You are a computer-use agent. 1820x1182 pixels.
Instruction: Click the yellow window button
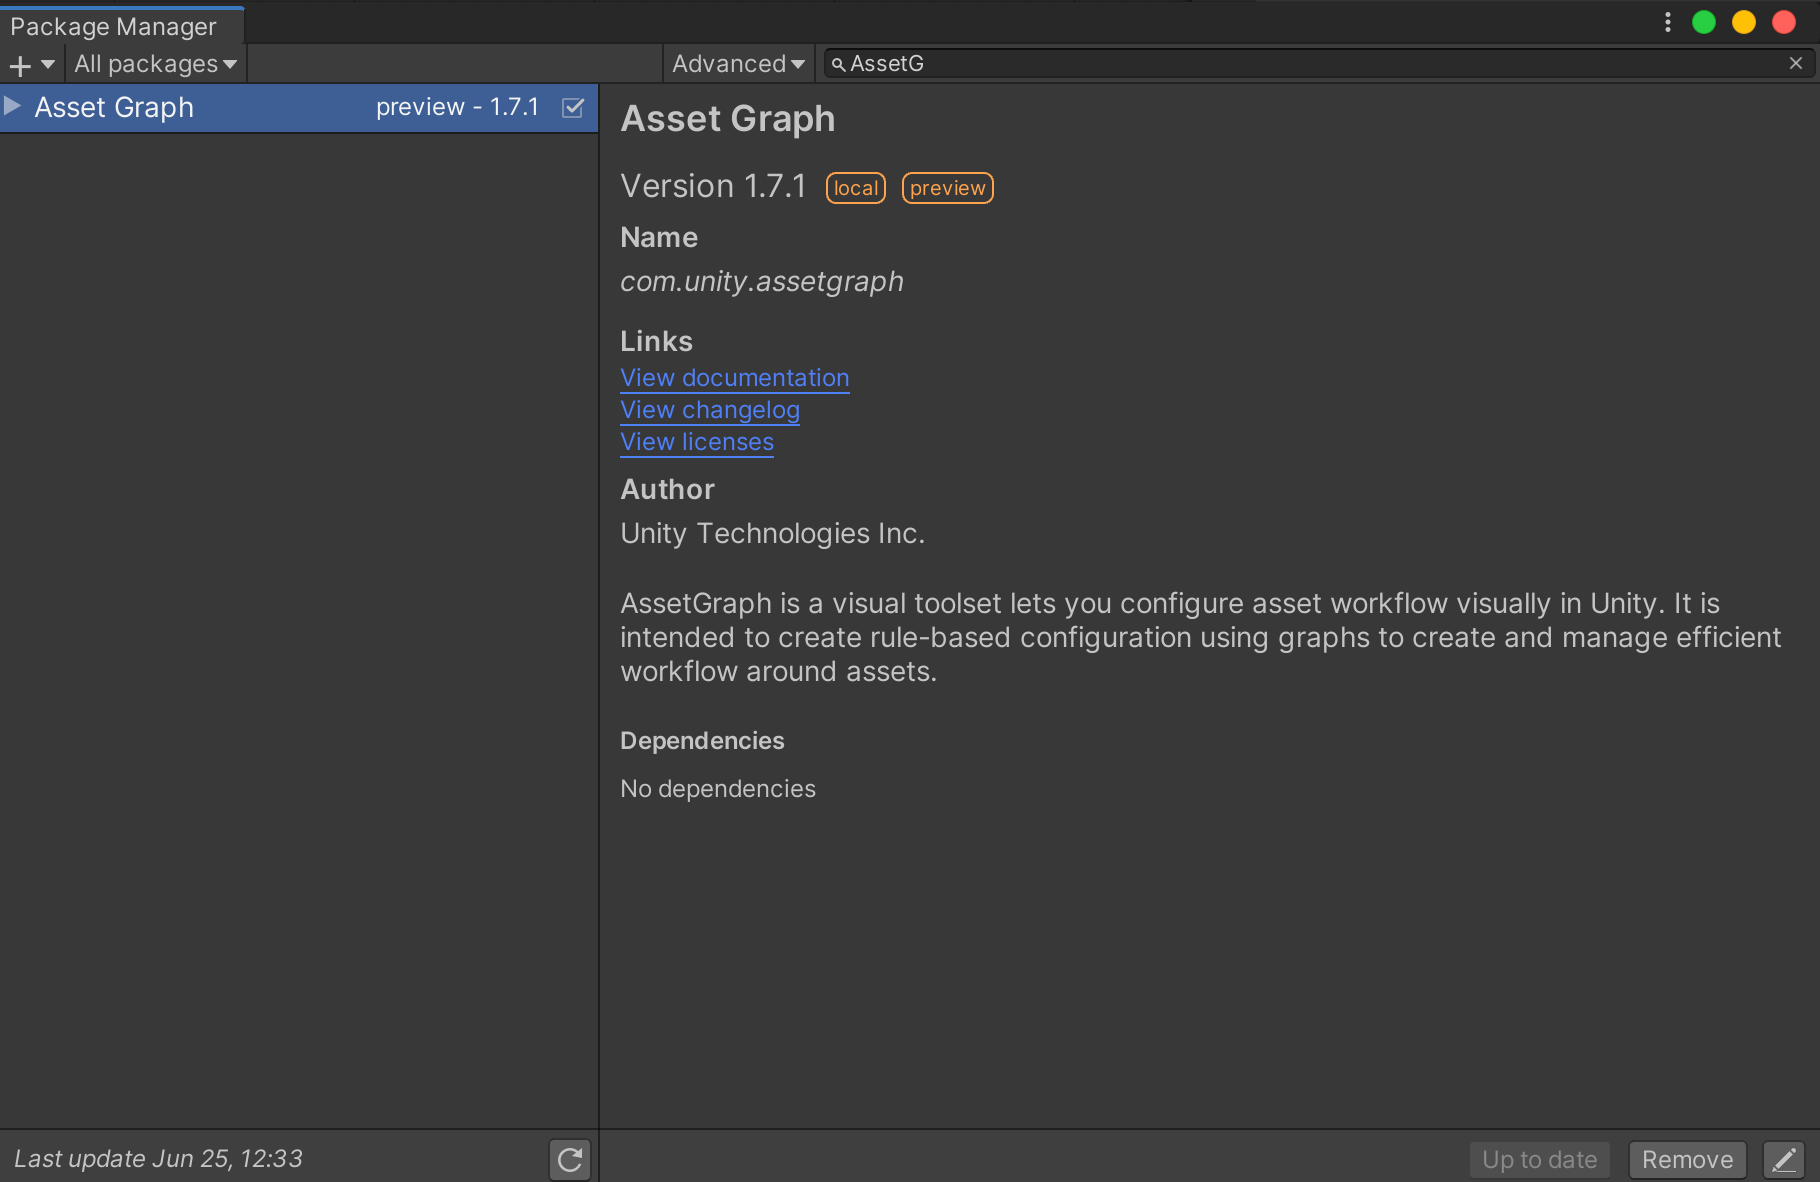(1744, 22)
